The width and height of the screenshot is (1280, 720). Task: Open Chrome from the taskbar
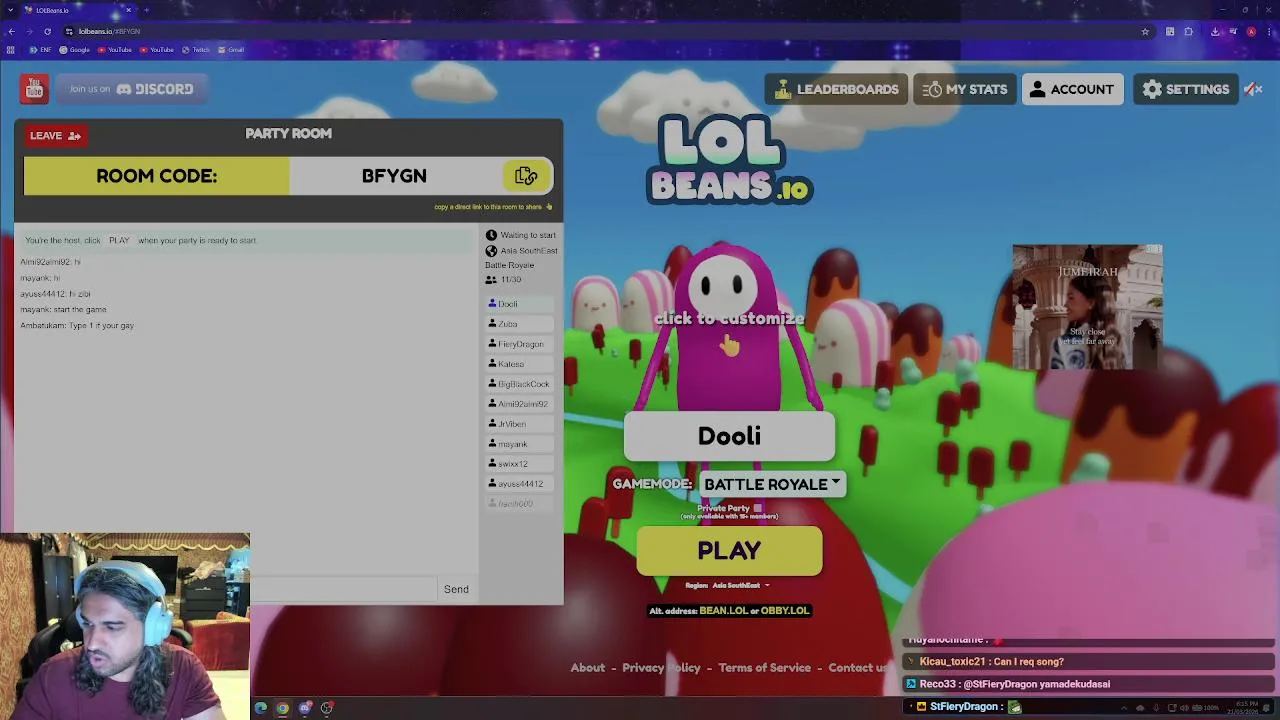282,708
